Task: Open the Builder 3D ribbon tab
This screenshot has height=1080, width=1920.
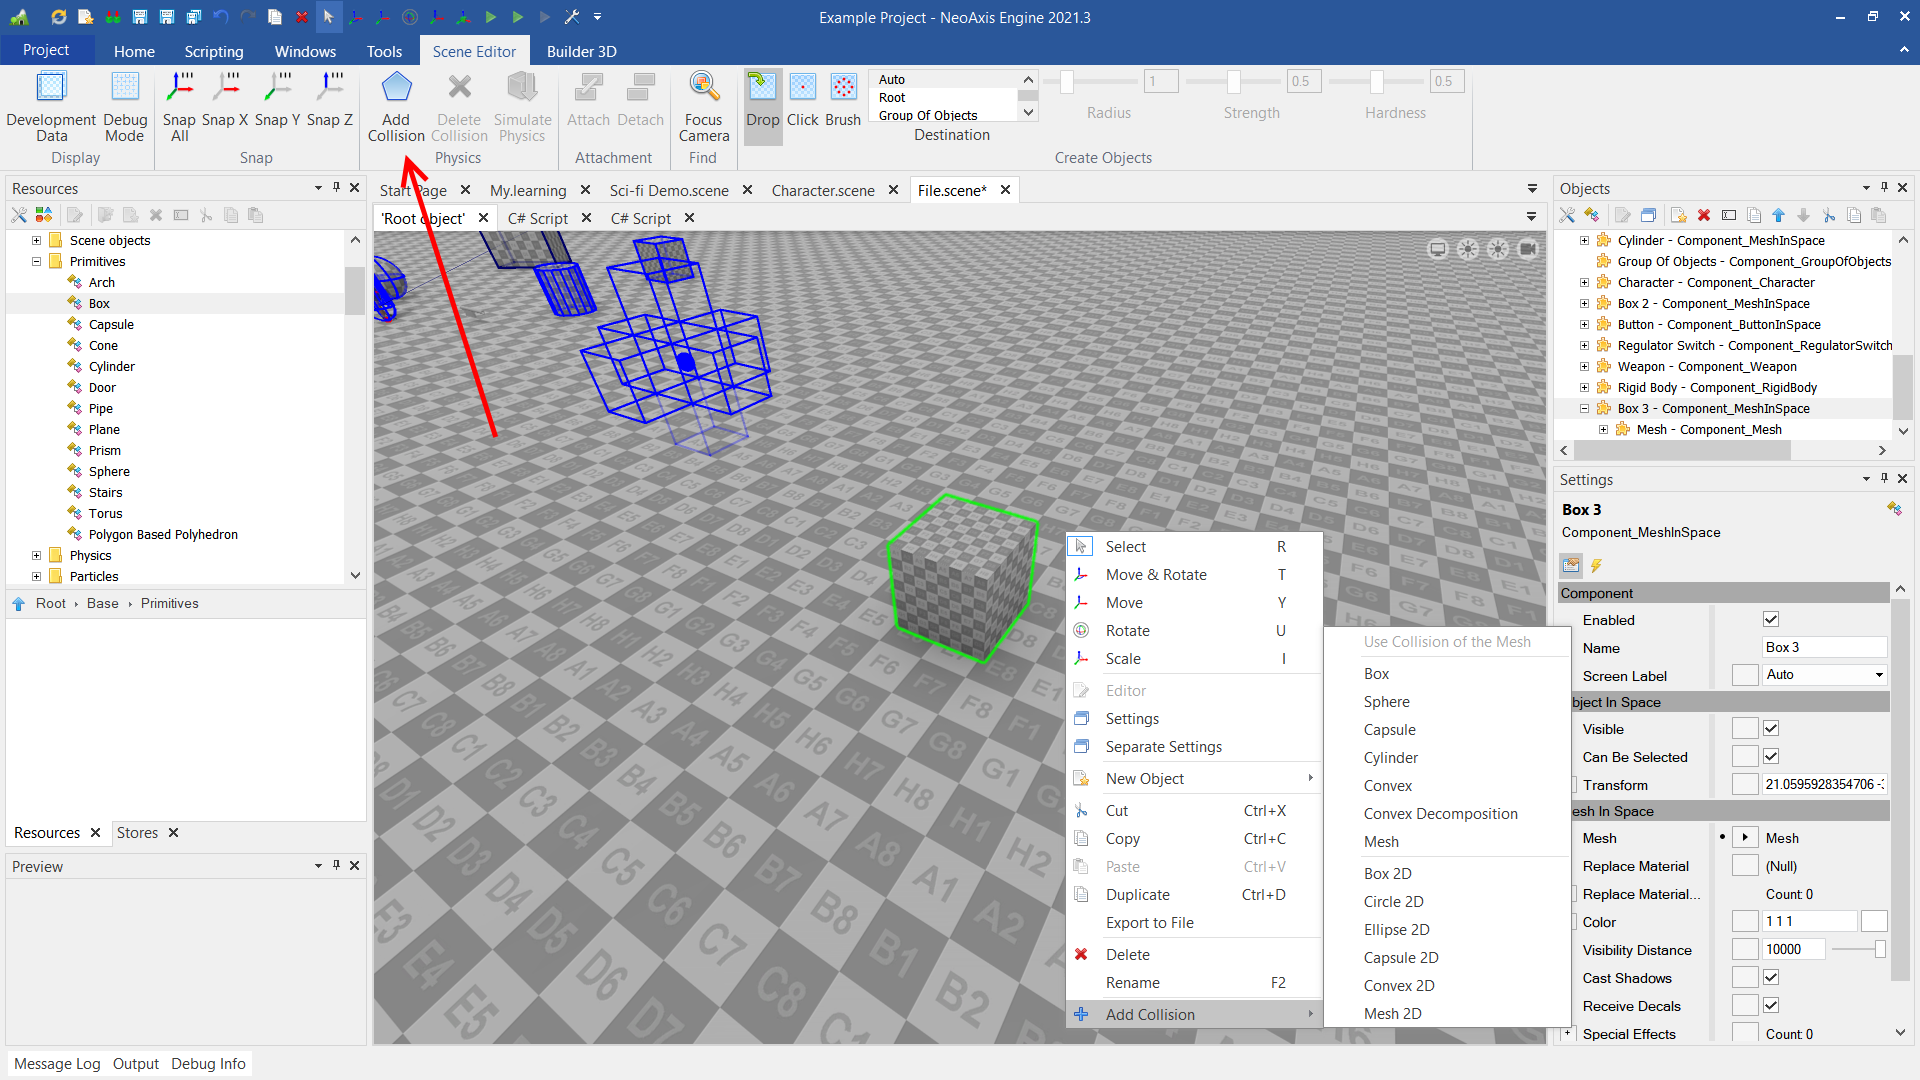Action: (x=581, y=51)
